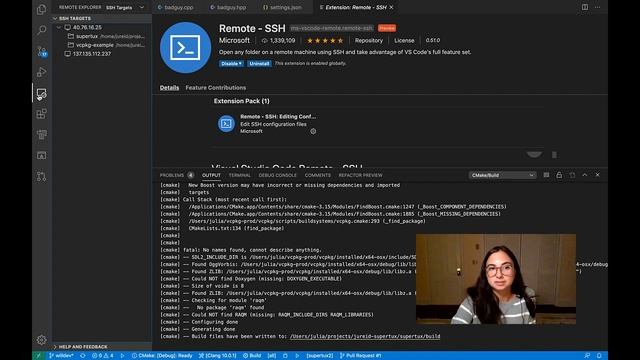
Task: Click the 137.135.112.237 SSH target
Action: [x=92, y=53]
